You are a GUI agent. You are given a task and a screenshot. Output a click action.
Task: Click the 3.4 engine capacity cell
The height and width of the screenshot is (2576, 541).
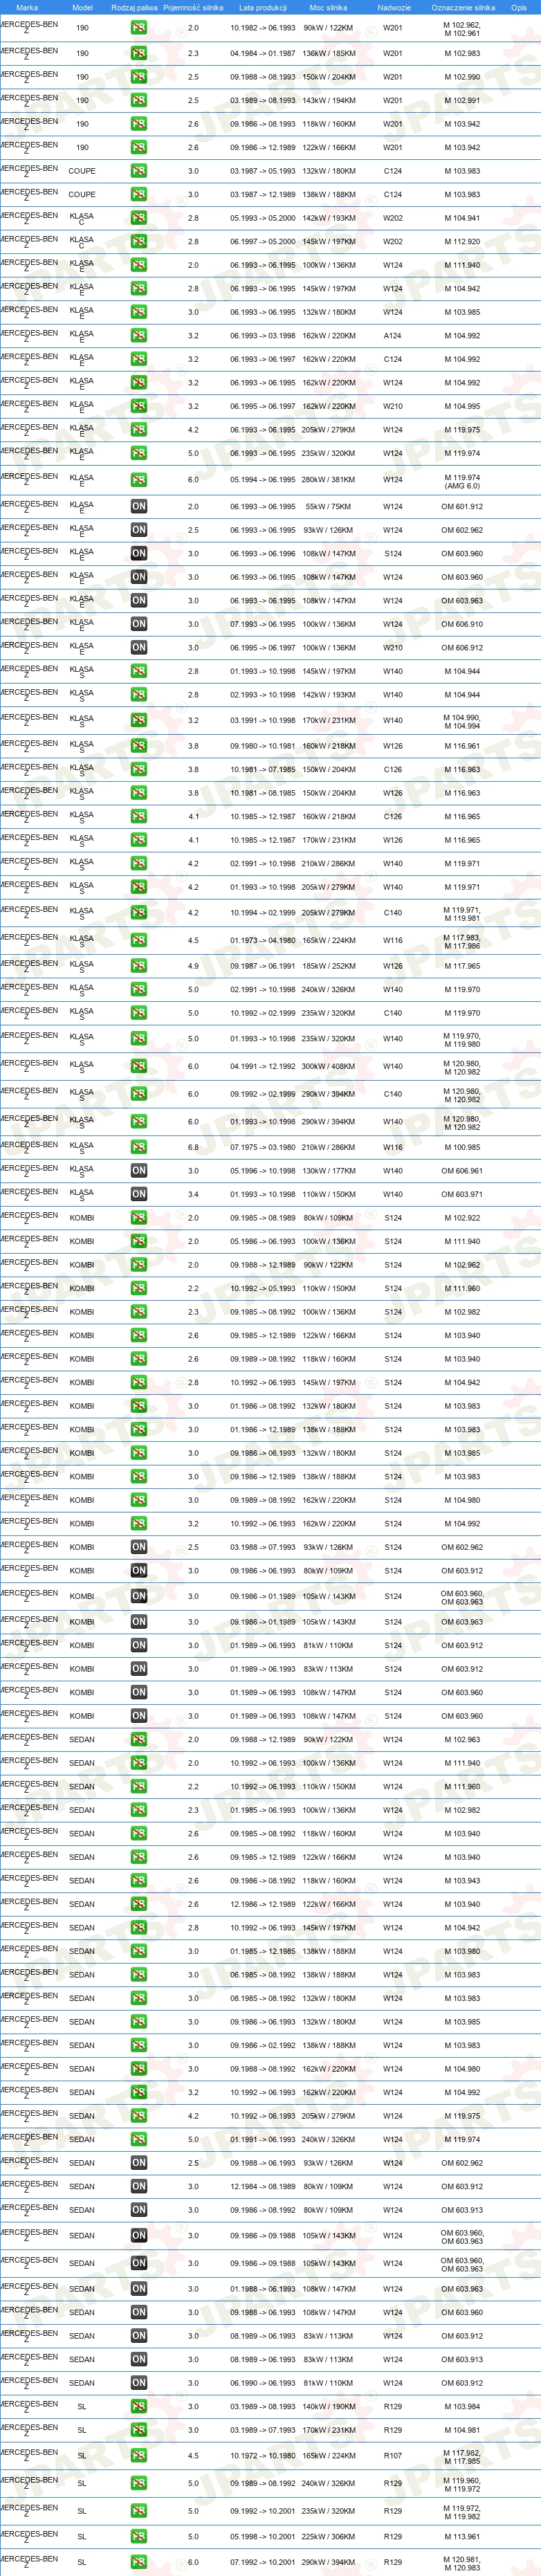[193, 1194]
